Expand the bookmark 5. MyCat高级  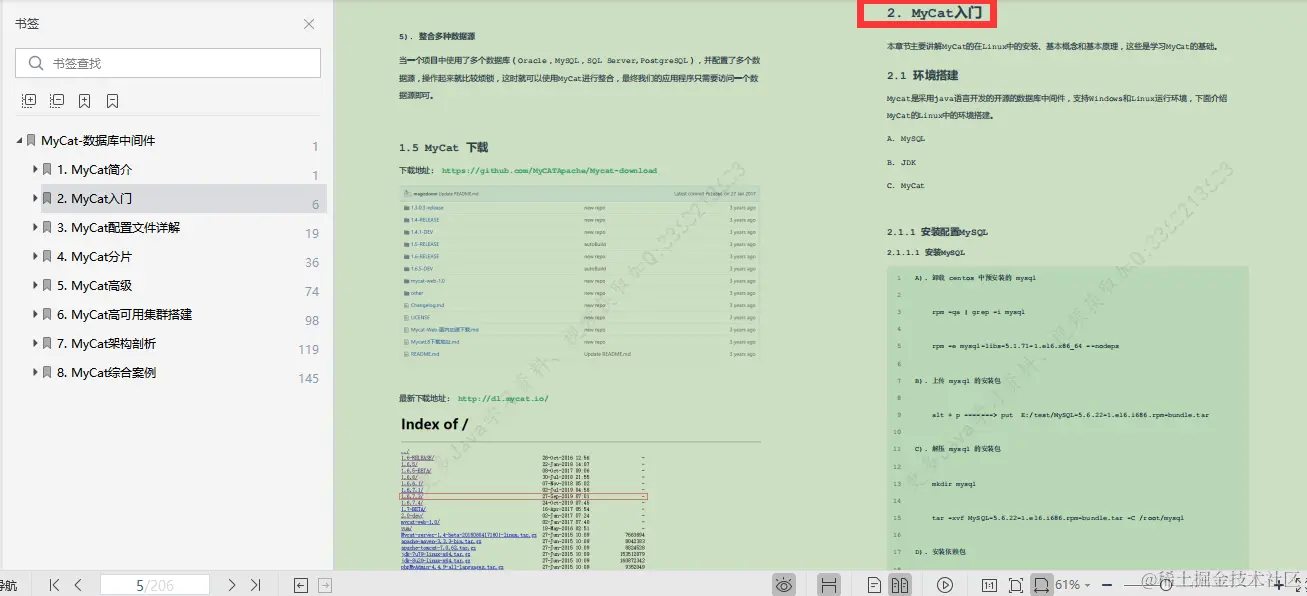[x=36, y=285]
